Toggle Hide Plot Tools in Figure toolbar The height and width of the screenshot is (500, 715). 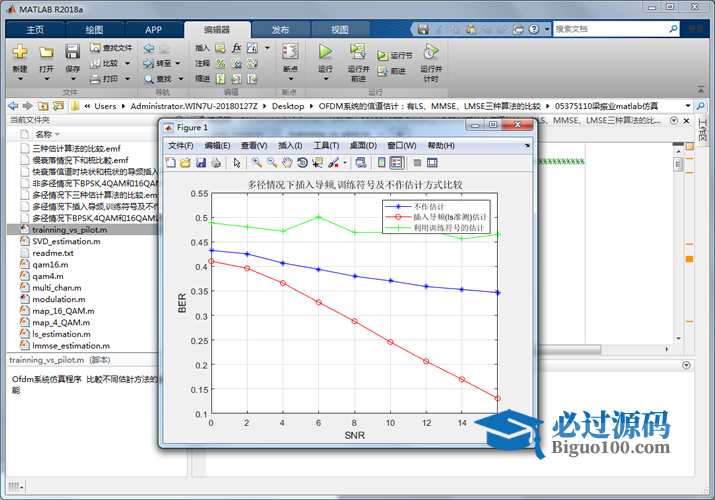tap(417, 163)
